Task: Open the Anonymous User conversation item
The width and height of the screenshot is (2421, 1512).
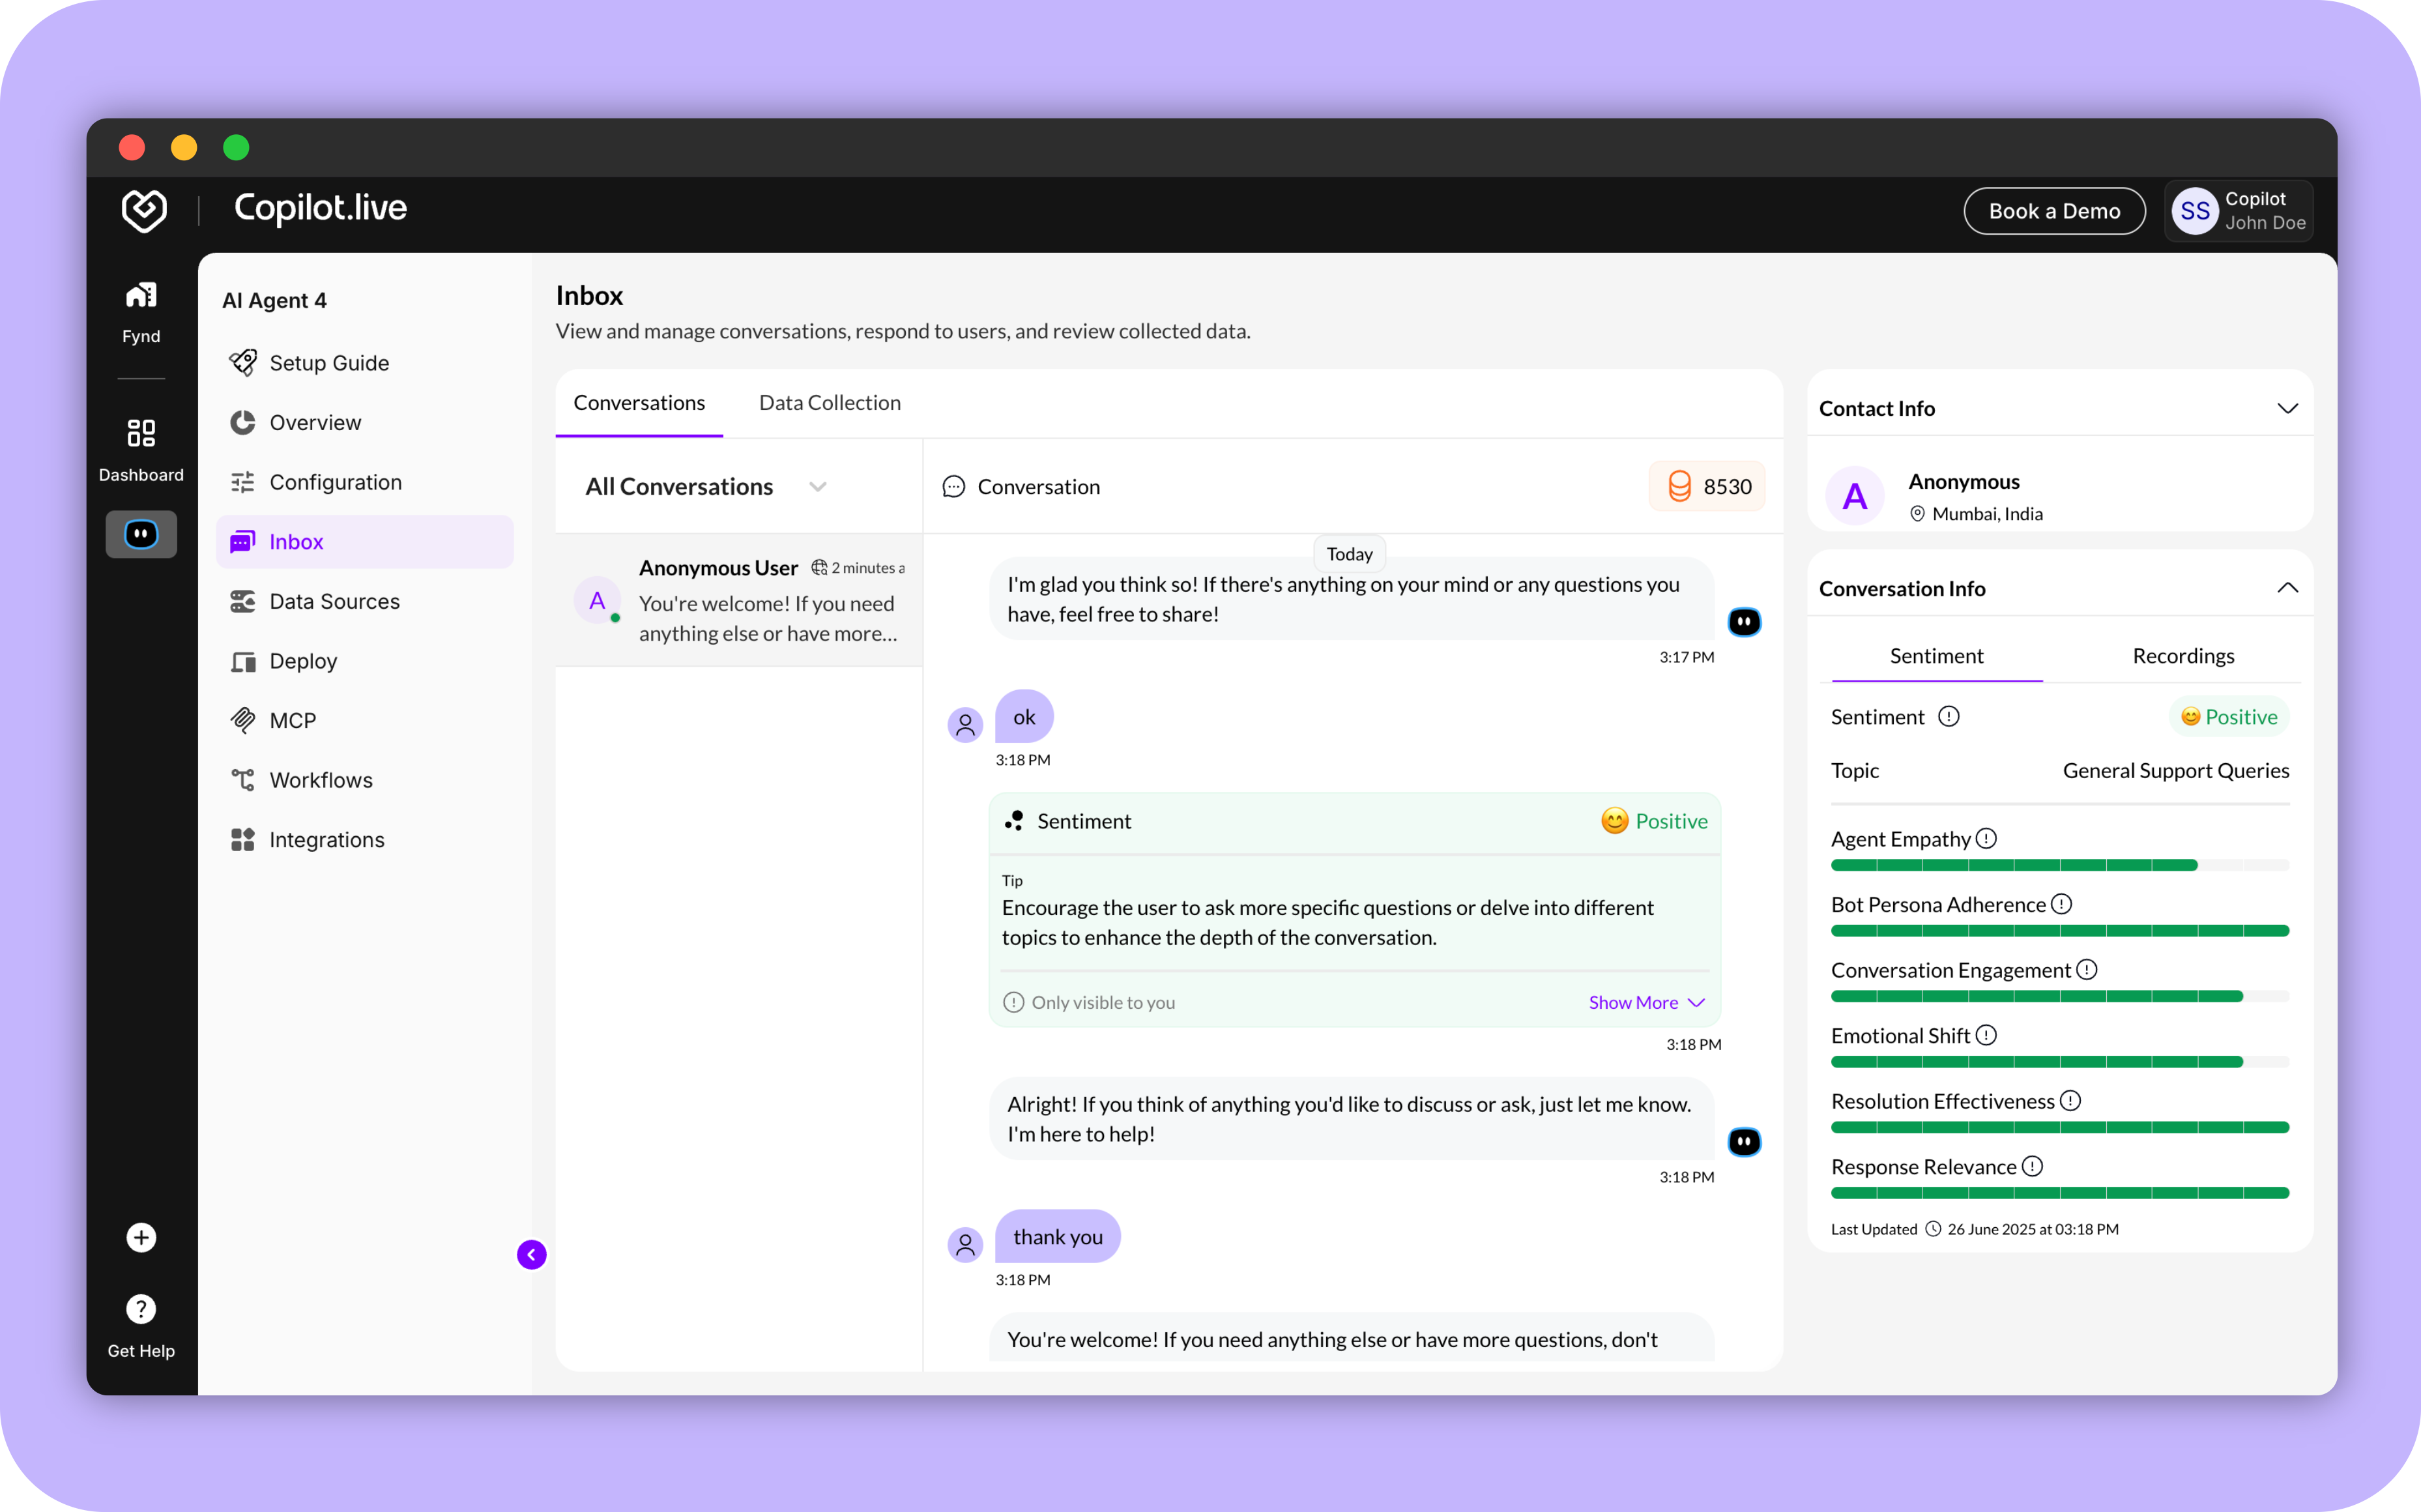Action: pyautogui.click(x=740, y=601)
